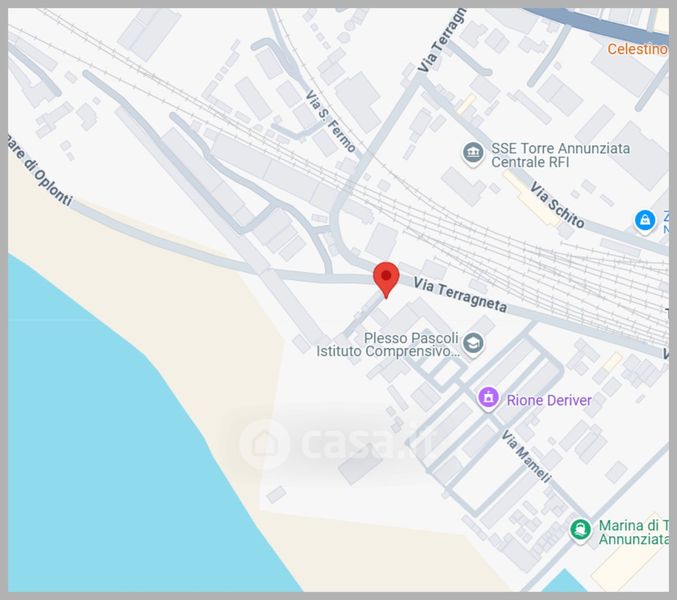This screenshot has height=600, width=677.
Task: Click the blue shopping bag icon
Action: pyautogui.click(x=645, y=221)
